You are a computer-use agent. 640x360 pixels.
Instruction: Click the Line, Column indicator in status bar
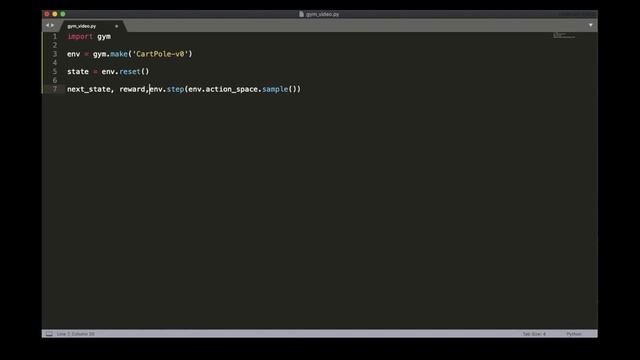coord(76,334)
